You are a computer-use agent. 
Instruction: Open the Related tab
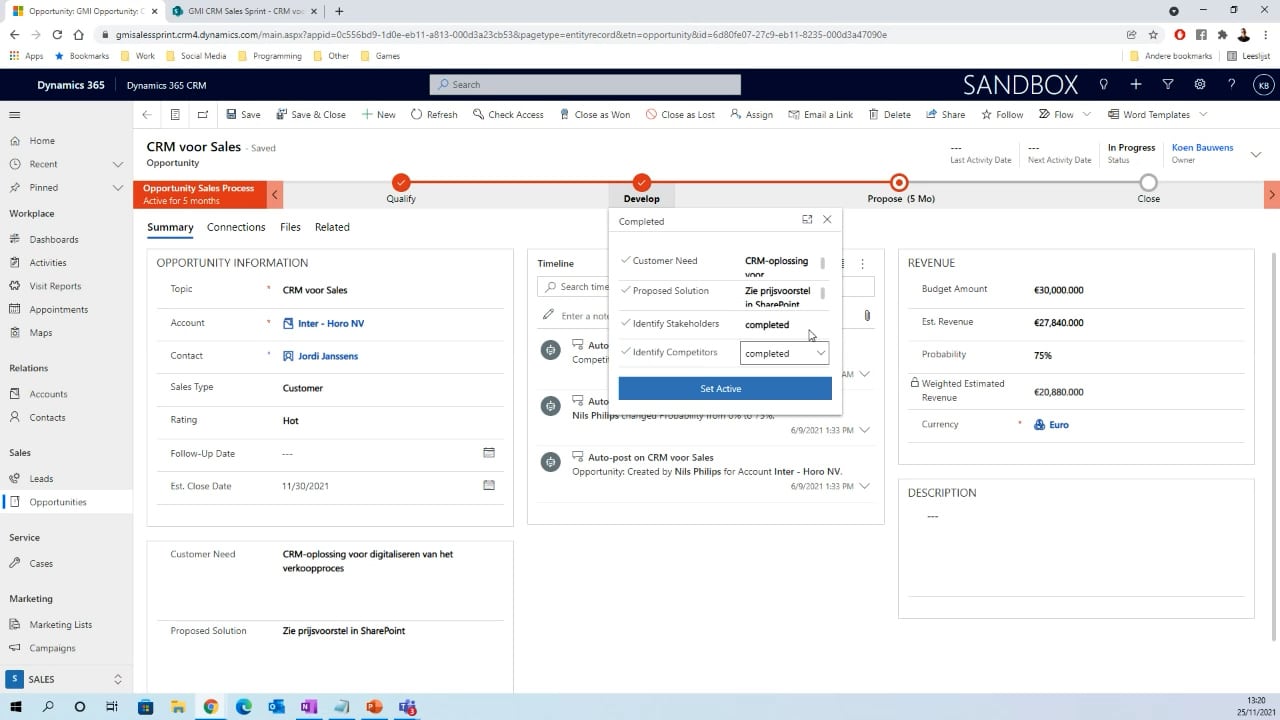[332, 227]
